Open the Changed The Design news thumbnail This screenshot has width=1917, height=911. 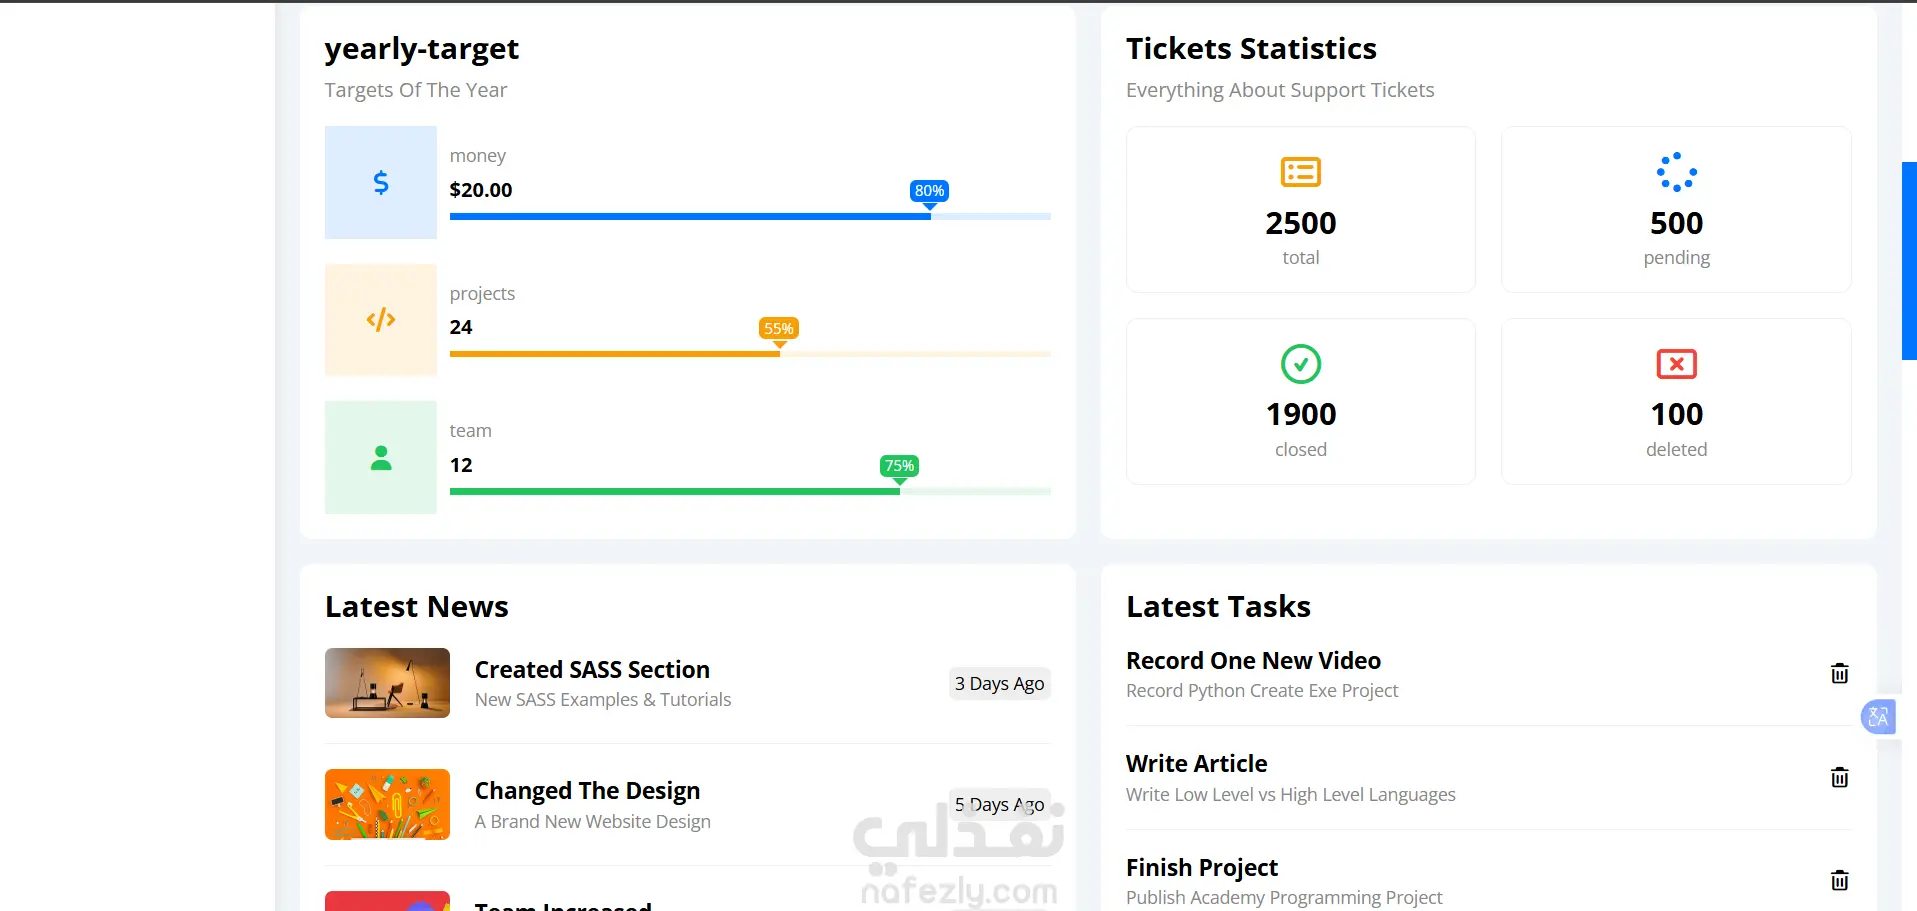click(387, 804)
